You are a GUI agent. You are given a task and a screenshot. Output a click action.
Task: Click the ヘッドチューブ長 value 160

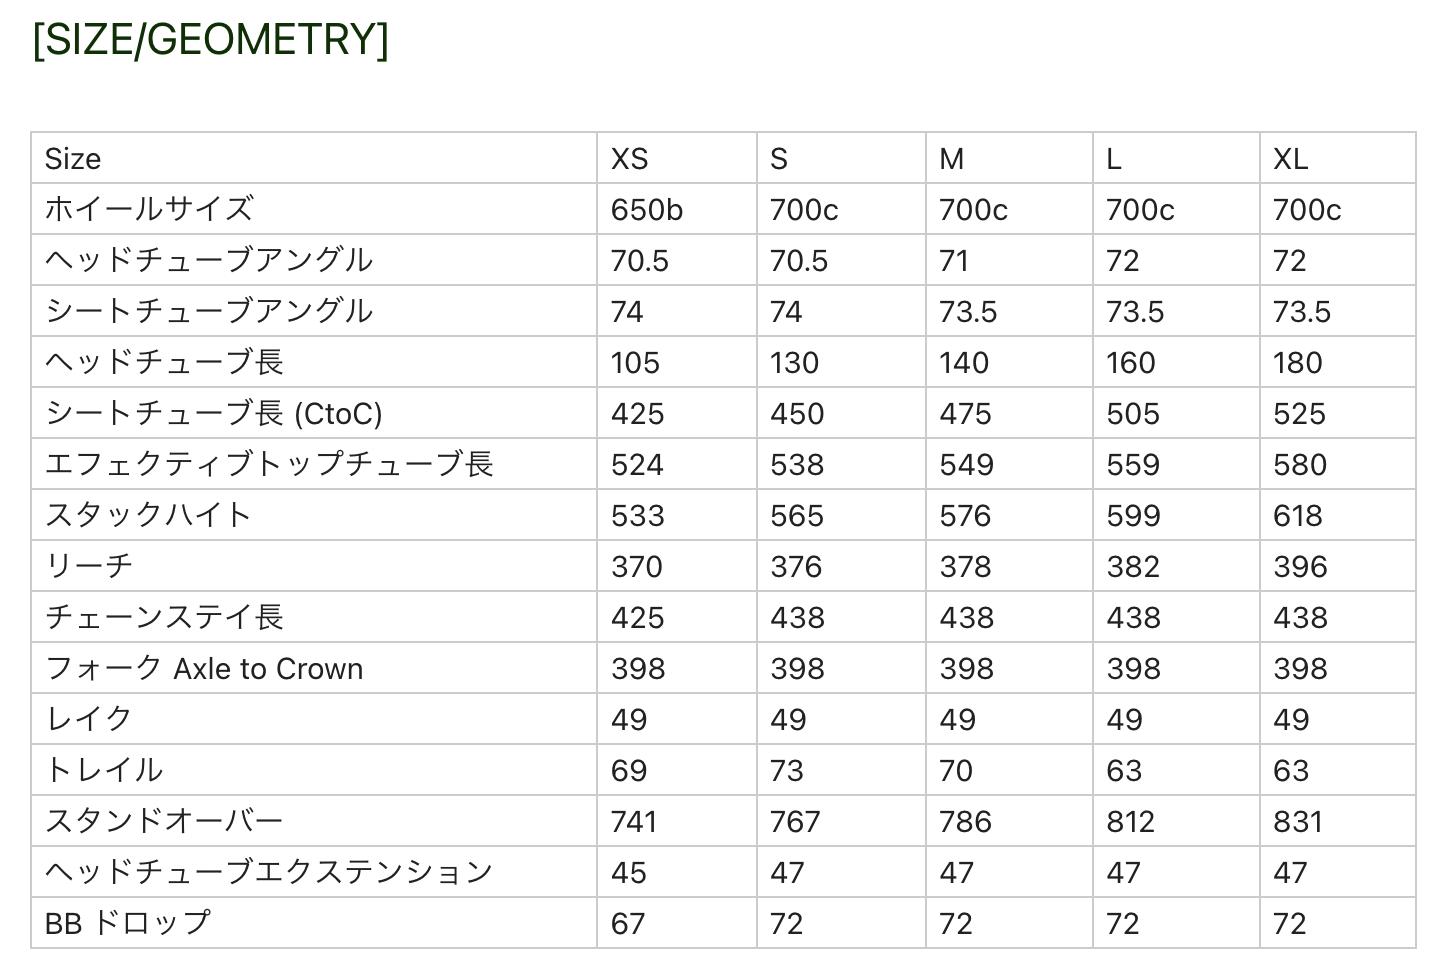pos(1131,363)
